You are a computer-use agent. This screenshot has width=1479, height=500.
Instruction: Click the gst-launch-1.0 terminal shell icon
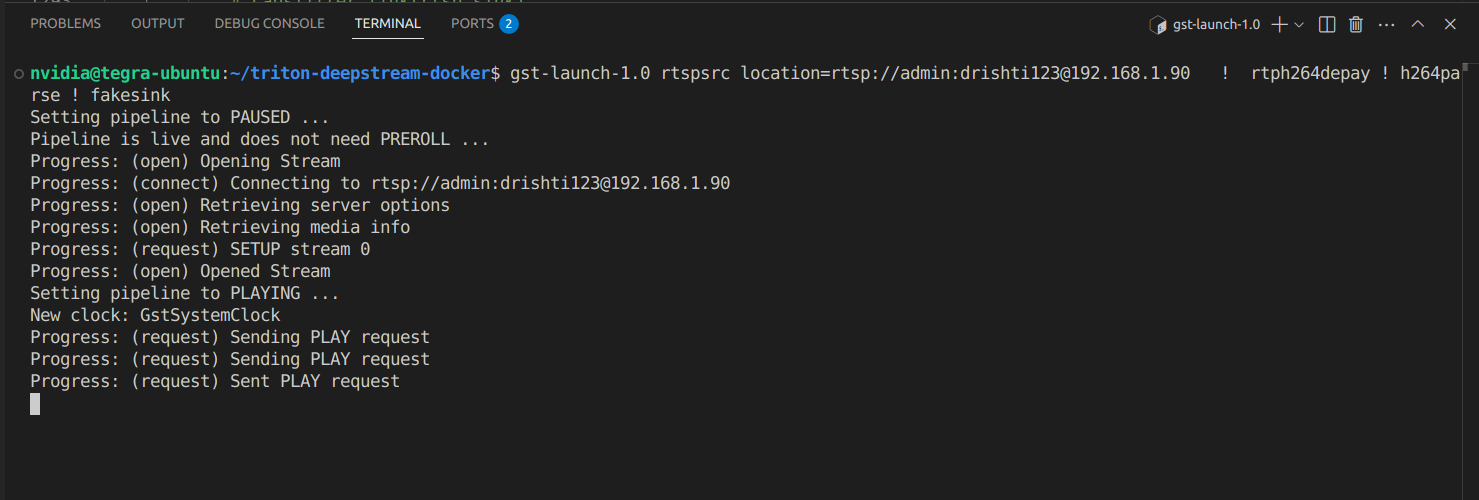(1157, 24)
